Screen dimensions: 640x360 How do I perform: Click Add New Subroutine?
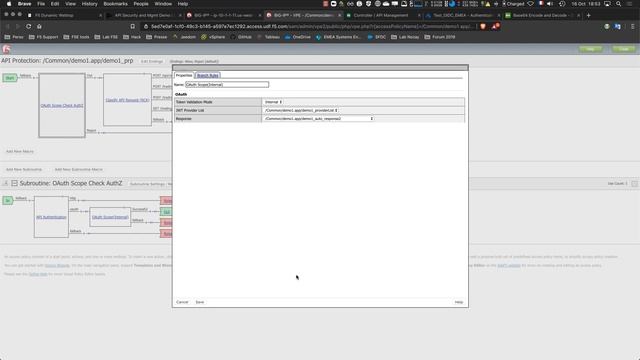pyautogui.click(x=24, y=169)
